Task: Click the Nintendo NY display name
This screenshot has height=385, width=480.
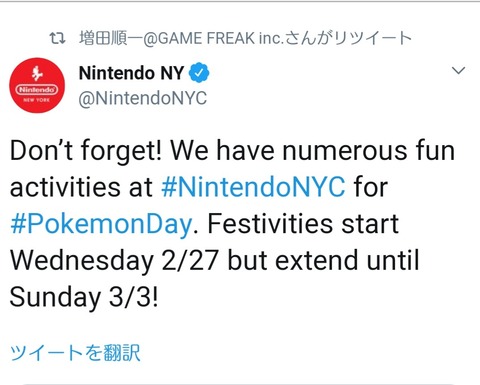Action: [x=131, y=73]
